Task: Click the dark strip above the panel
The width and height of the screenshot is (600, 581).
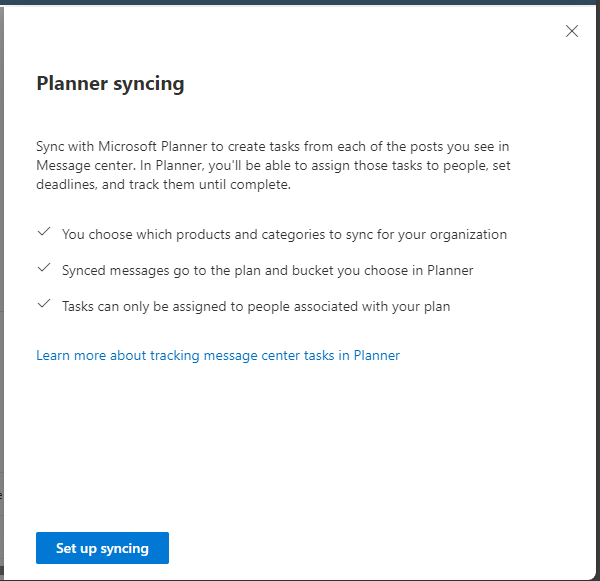Action: pyautogui.click(x=300, y=2)
